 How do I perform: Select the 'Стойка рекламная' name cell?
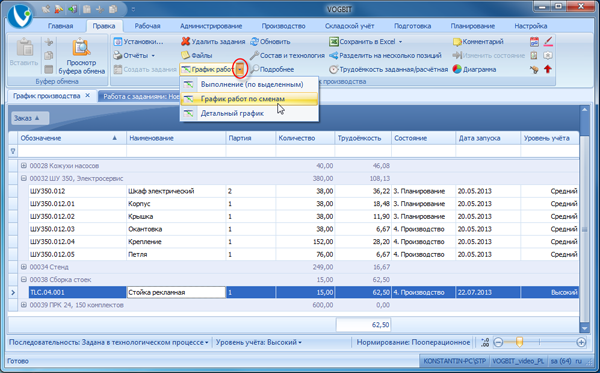pos(176,292)
